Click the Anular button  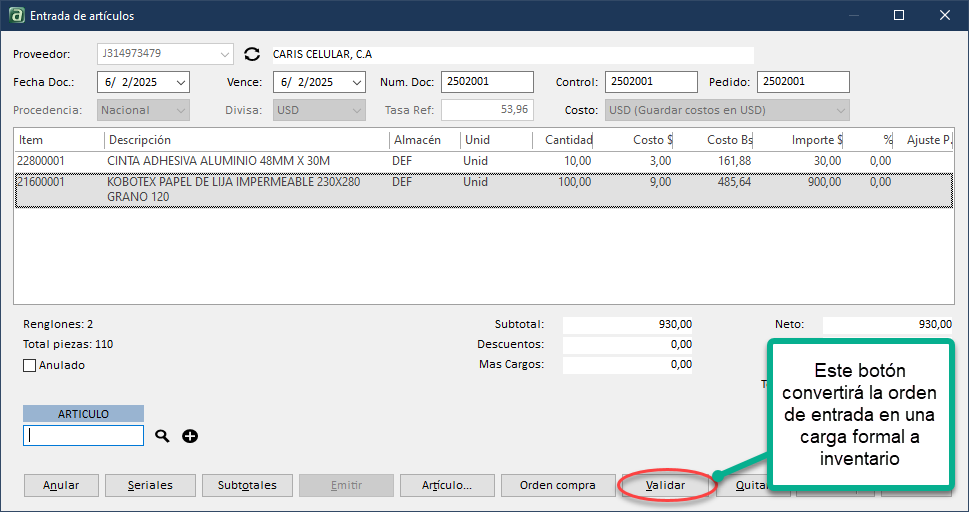pos(61,485)
